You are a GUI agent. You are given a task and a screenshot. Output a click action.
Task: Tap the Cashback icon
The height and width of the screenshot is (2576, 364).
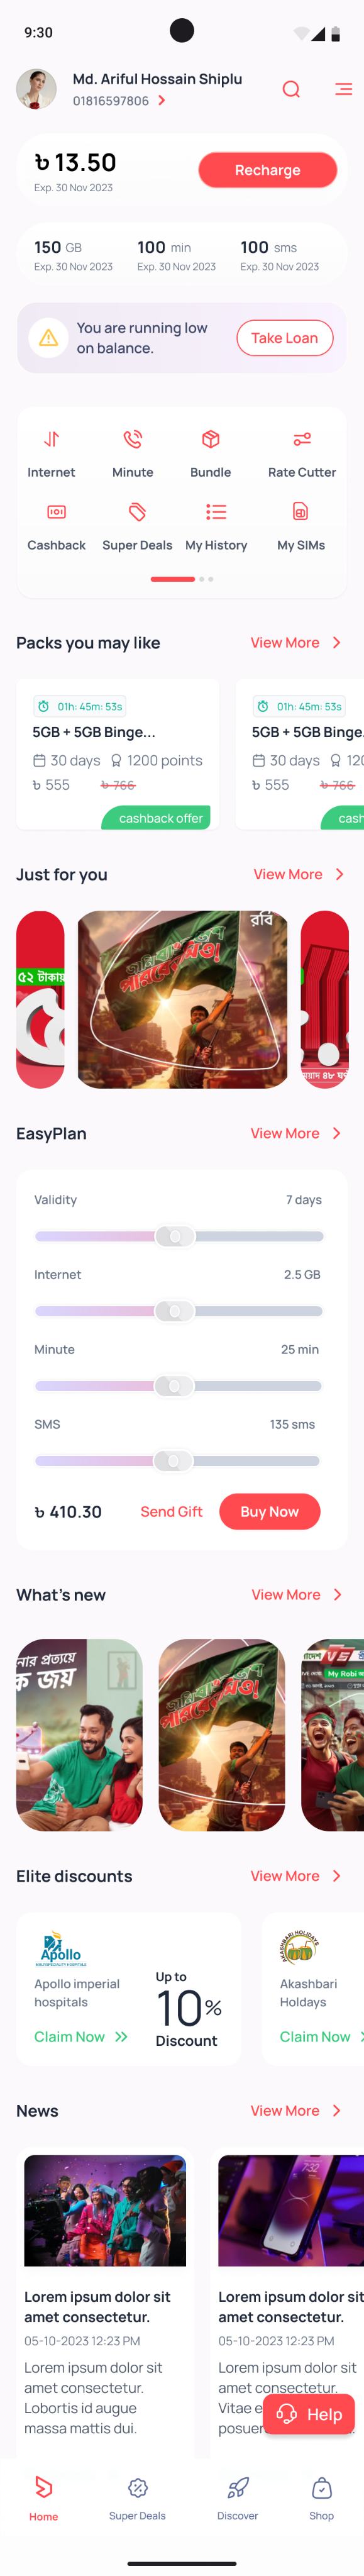[x=57, y=512]
